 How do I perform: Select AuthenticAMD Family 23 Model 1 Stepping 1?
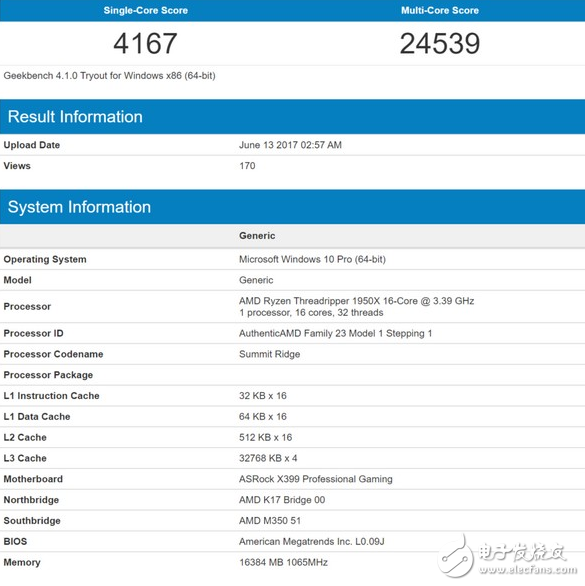pos(335,333)
